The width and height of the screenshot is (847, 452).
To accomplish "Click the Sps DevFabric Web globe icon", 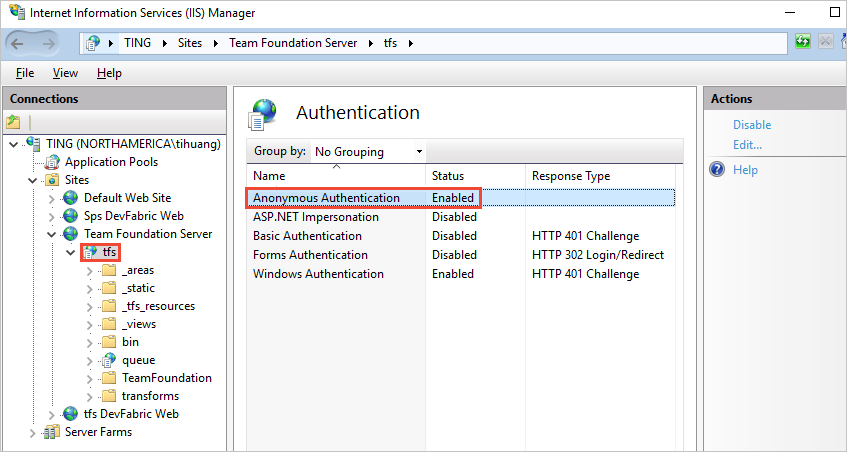I will 71,216.
